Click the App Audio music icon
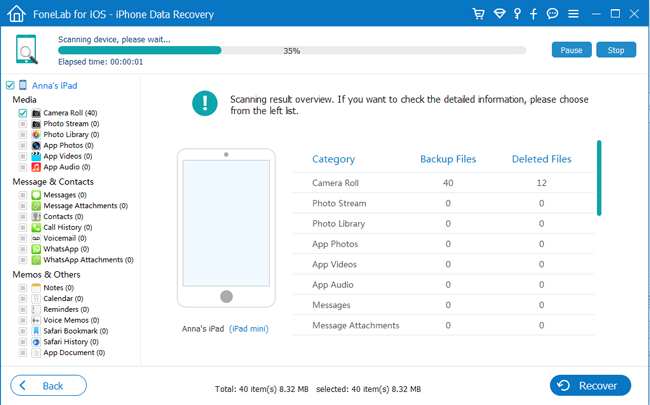This screenshot has height=405, width=650. point(36,167)
